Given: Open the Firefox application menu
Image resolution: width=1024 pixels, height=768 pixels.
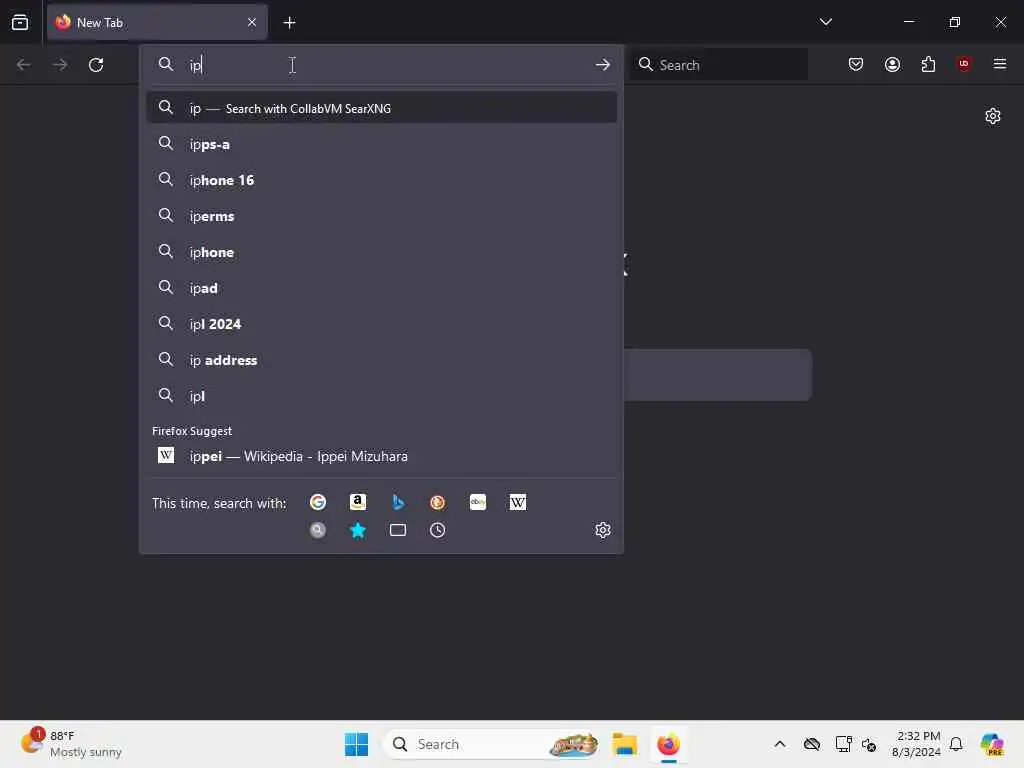Looking at the screenshot, I should point(1000,64).
